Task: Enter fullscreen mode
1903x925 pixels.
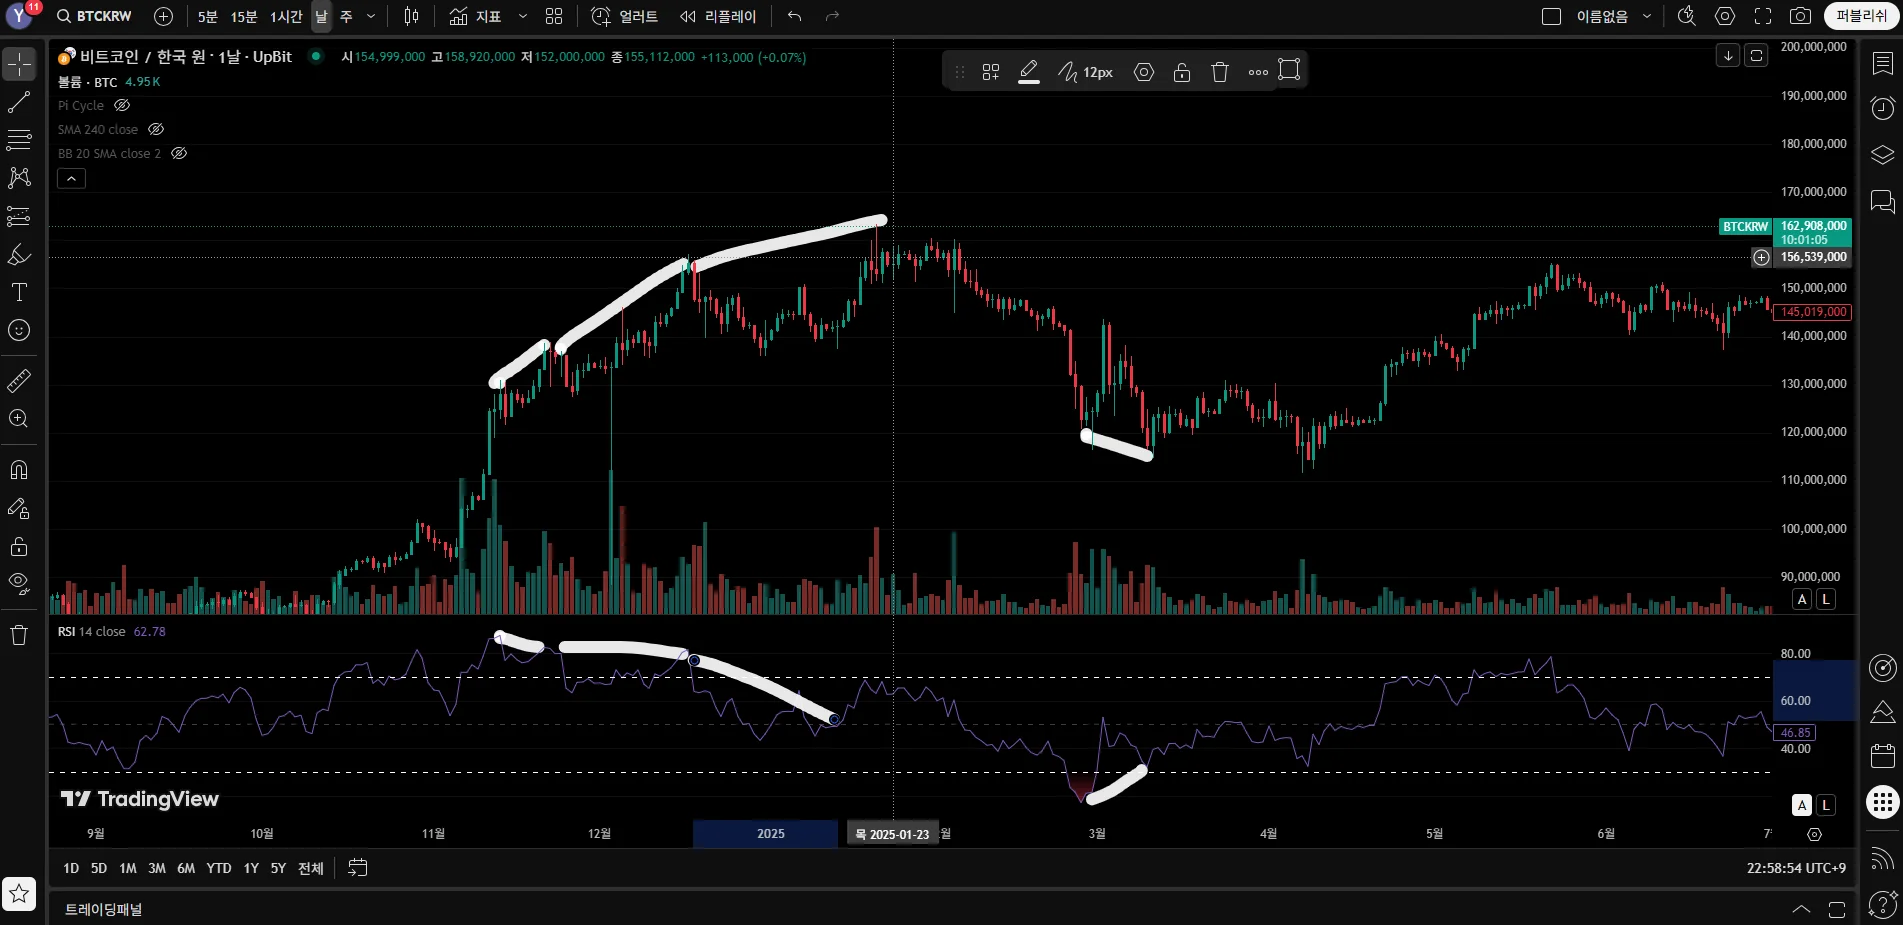Action: point(1763,16)
